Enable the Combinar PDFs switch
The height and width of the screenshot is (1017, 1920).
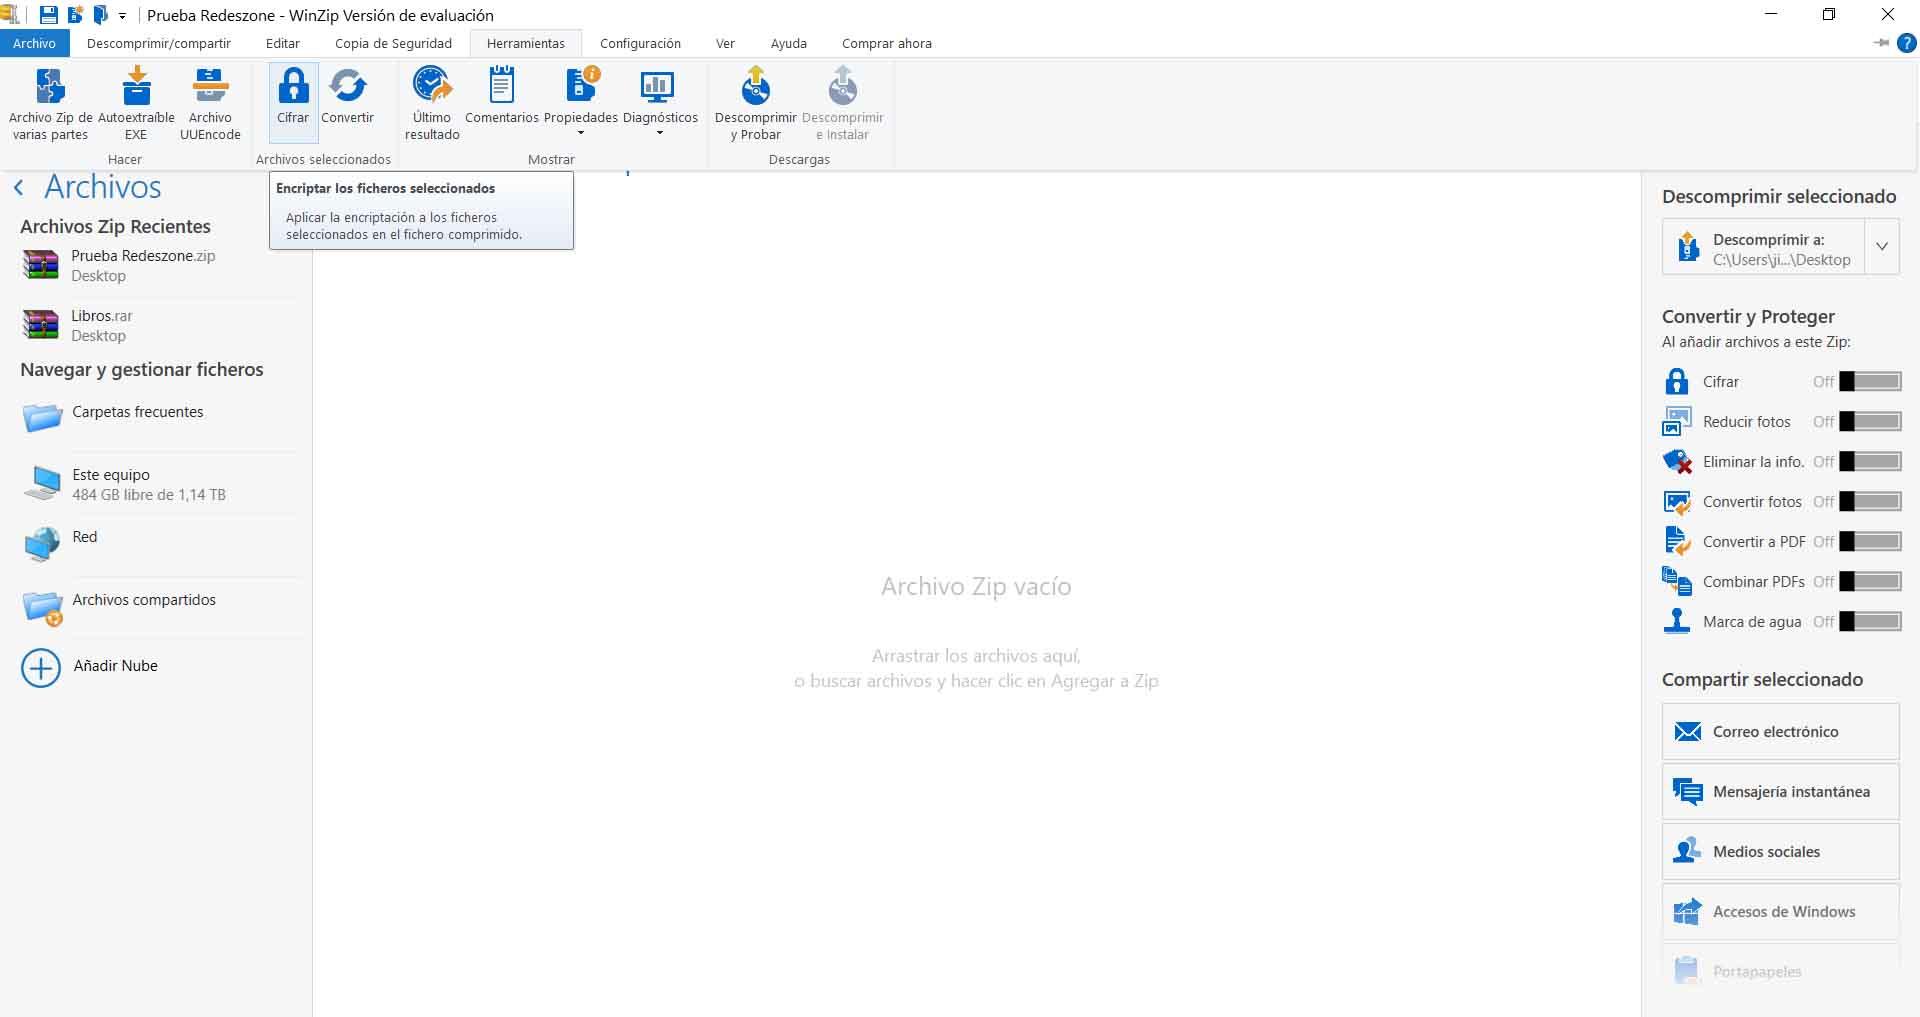(1870, 581)
